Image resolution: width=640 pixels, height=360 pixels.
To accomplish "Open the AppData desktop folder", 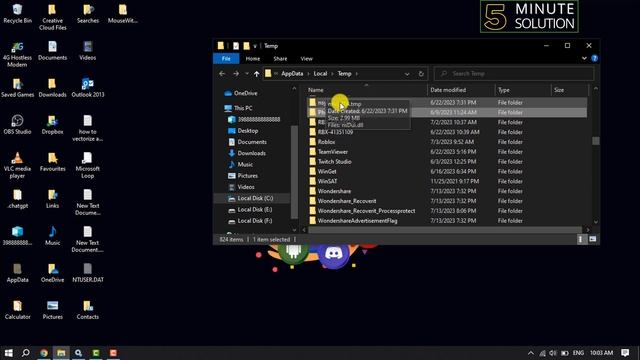I will [17, 273].
